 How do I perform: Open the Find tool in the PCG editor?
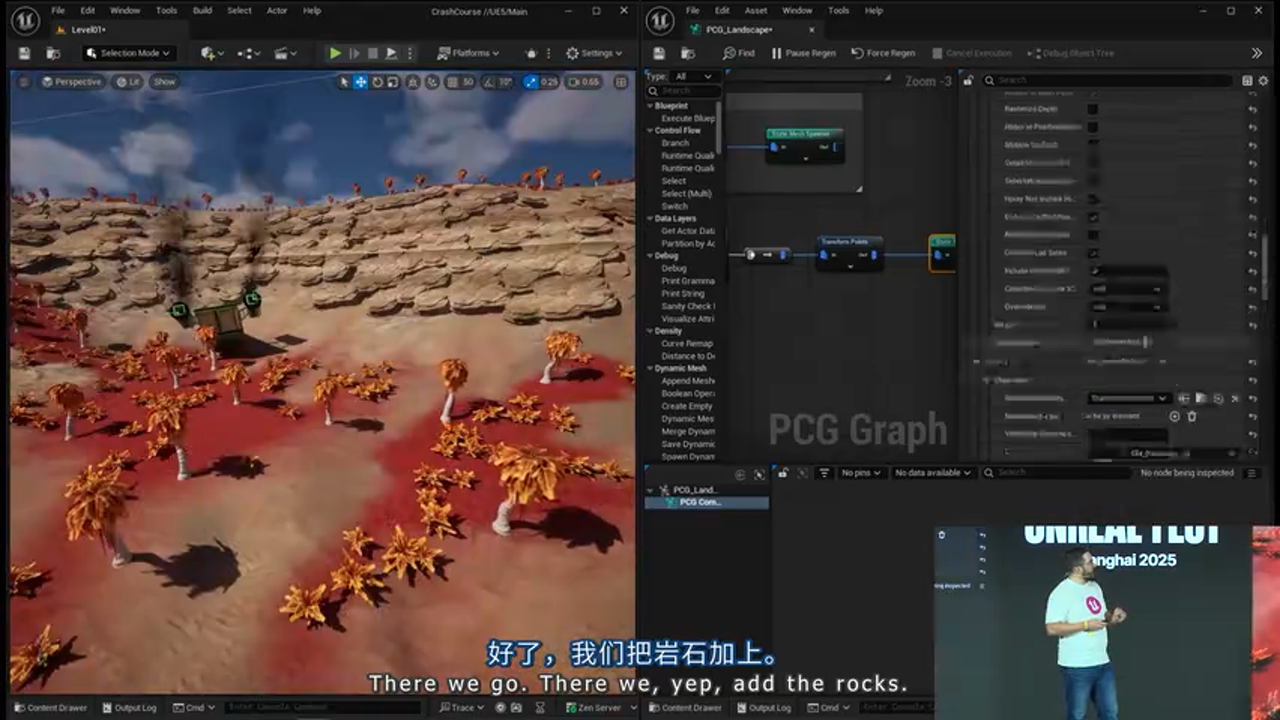coord(740,53)
